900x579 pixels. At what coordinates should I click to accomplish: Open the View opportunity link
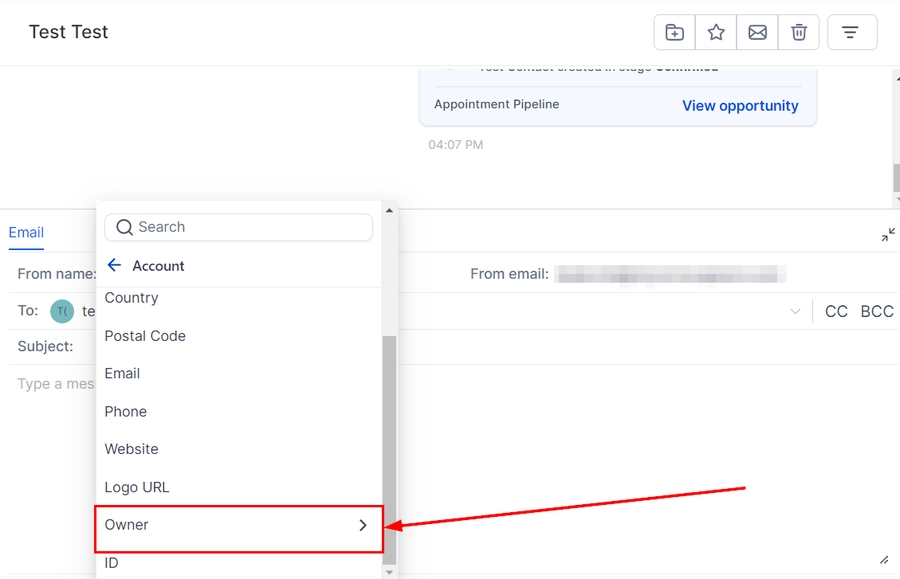[x=740, y=105]
